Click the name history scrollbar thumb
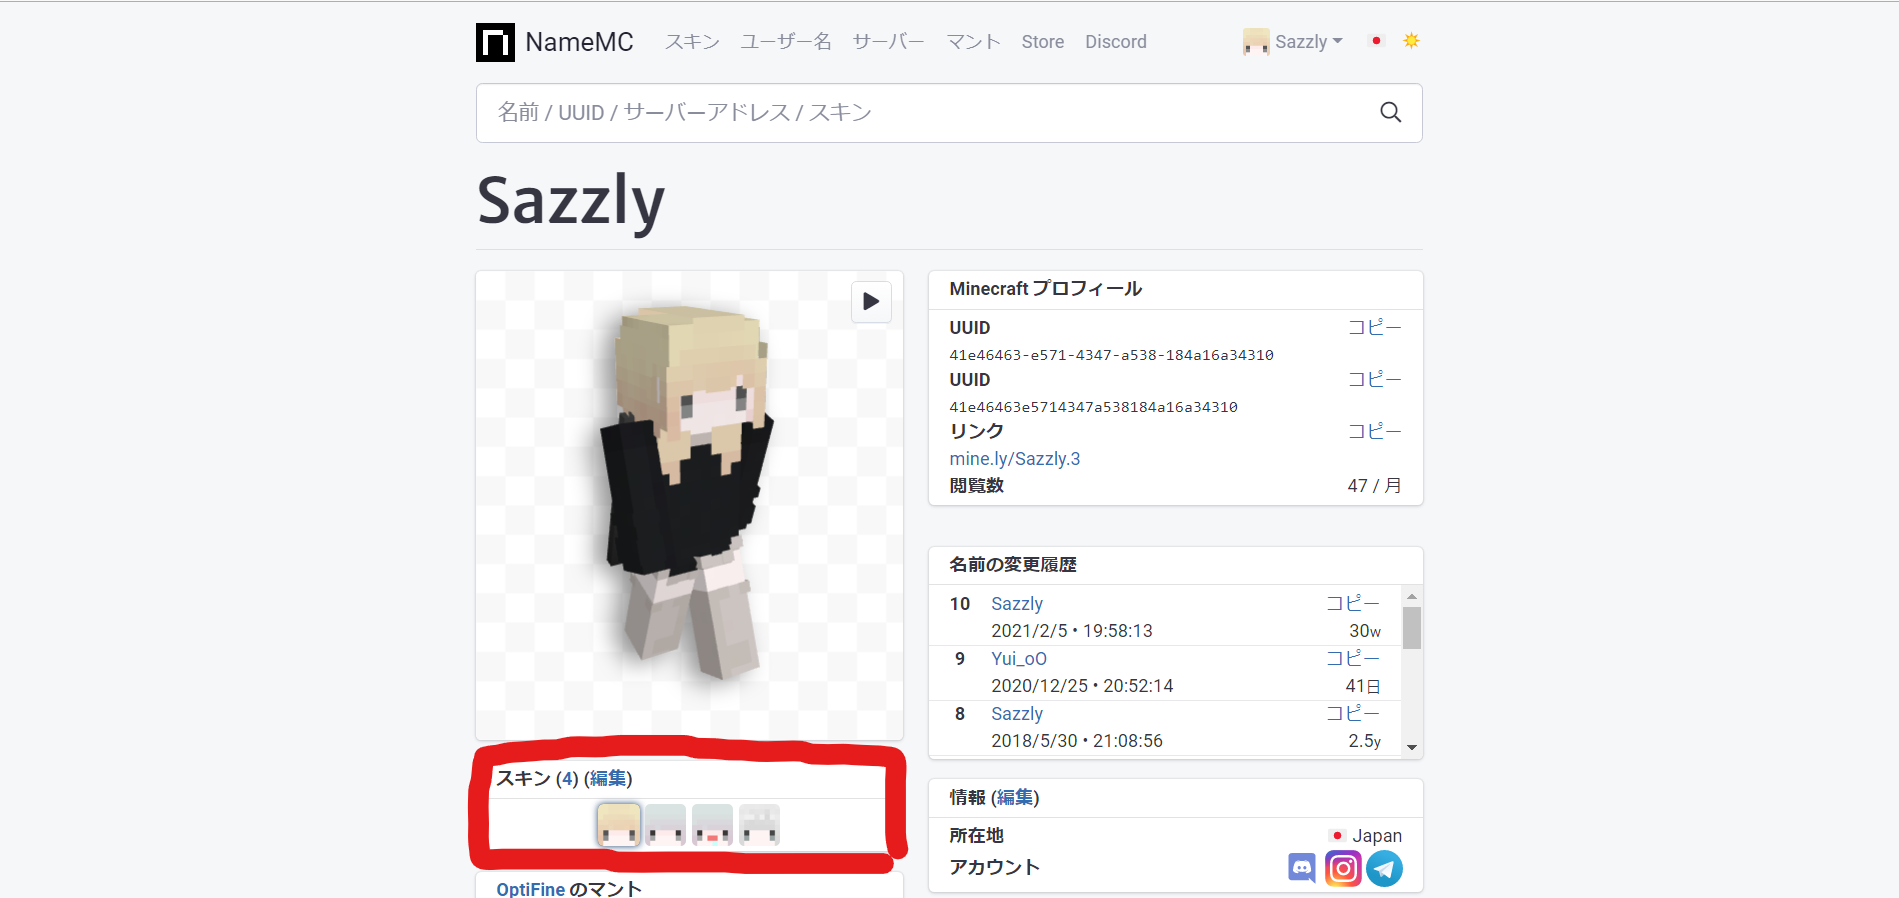 point(1412,628)
